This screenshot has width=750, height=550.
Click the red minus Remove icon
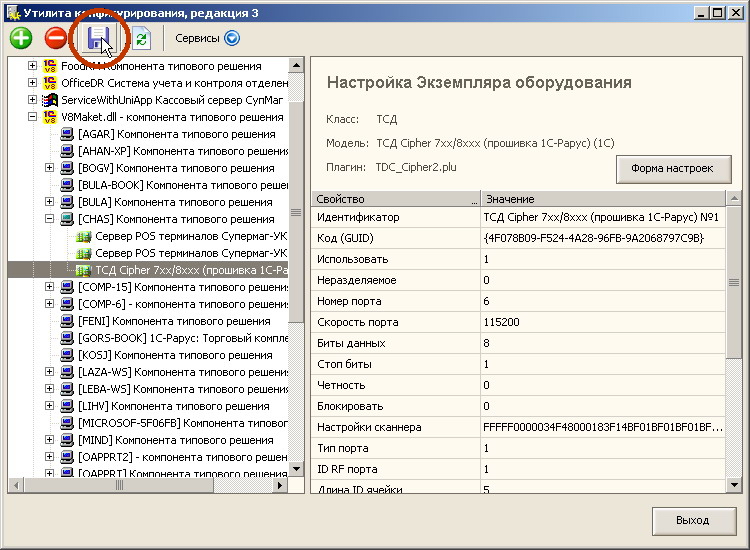click(x=56, y=39)
